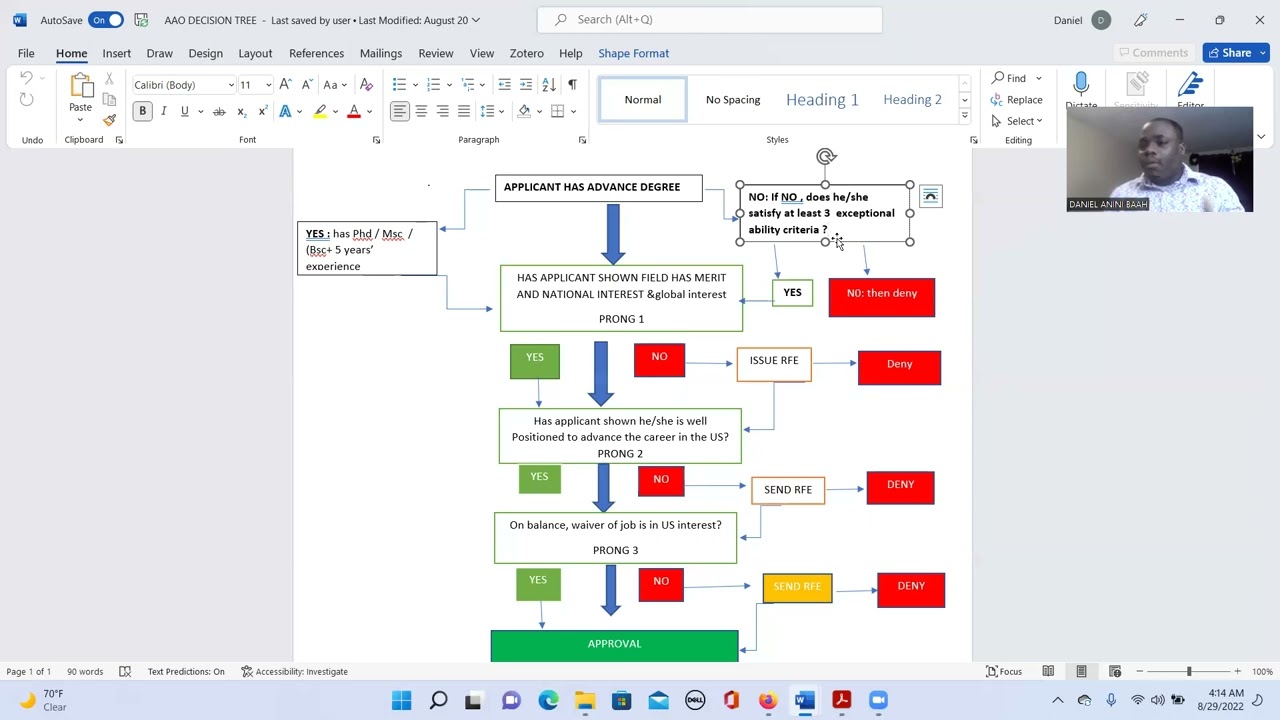Click the Copy icon in Clipboard group
The height and width of the screenshot is (720, 1280).
tap(109, 99)
